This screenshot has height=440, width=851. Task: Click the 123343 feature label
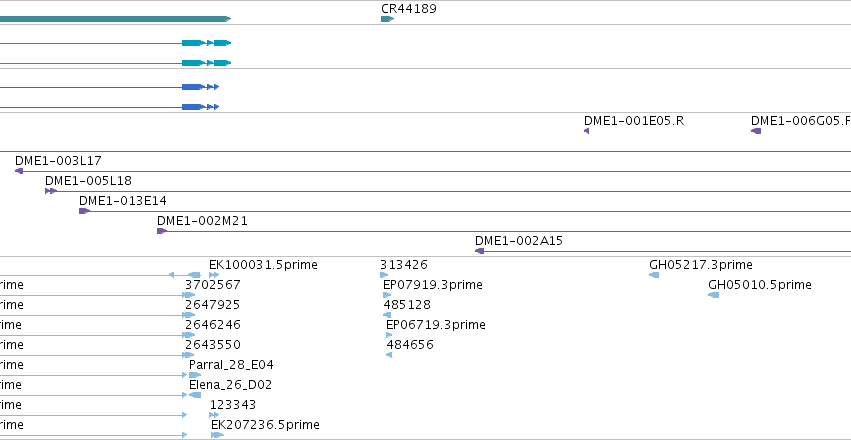(233, 405)
